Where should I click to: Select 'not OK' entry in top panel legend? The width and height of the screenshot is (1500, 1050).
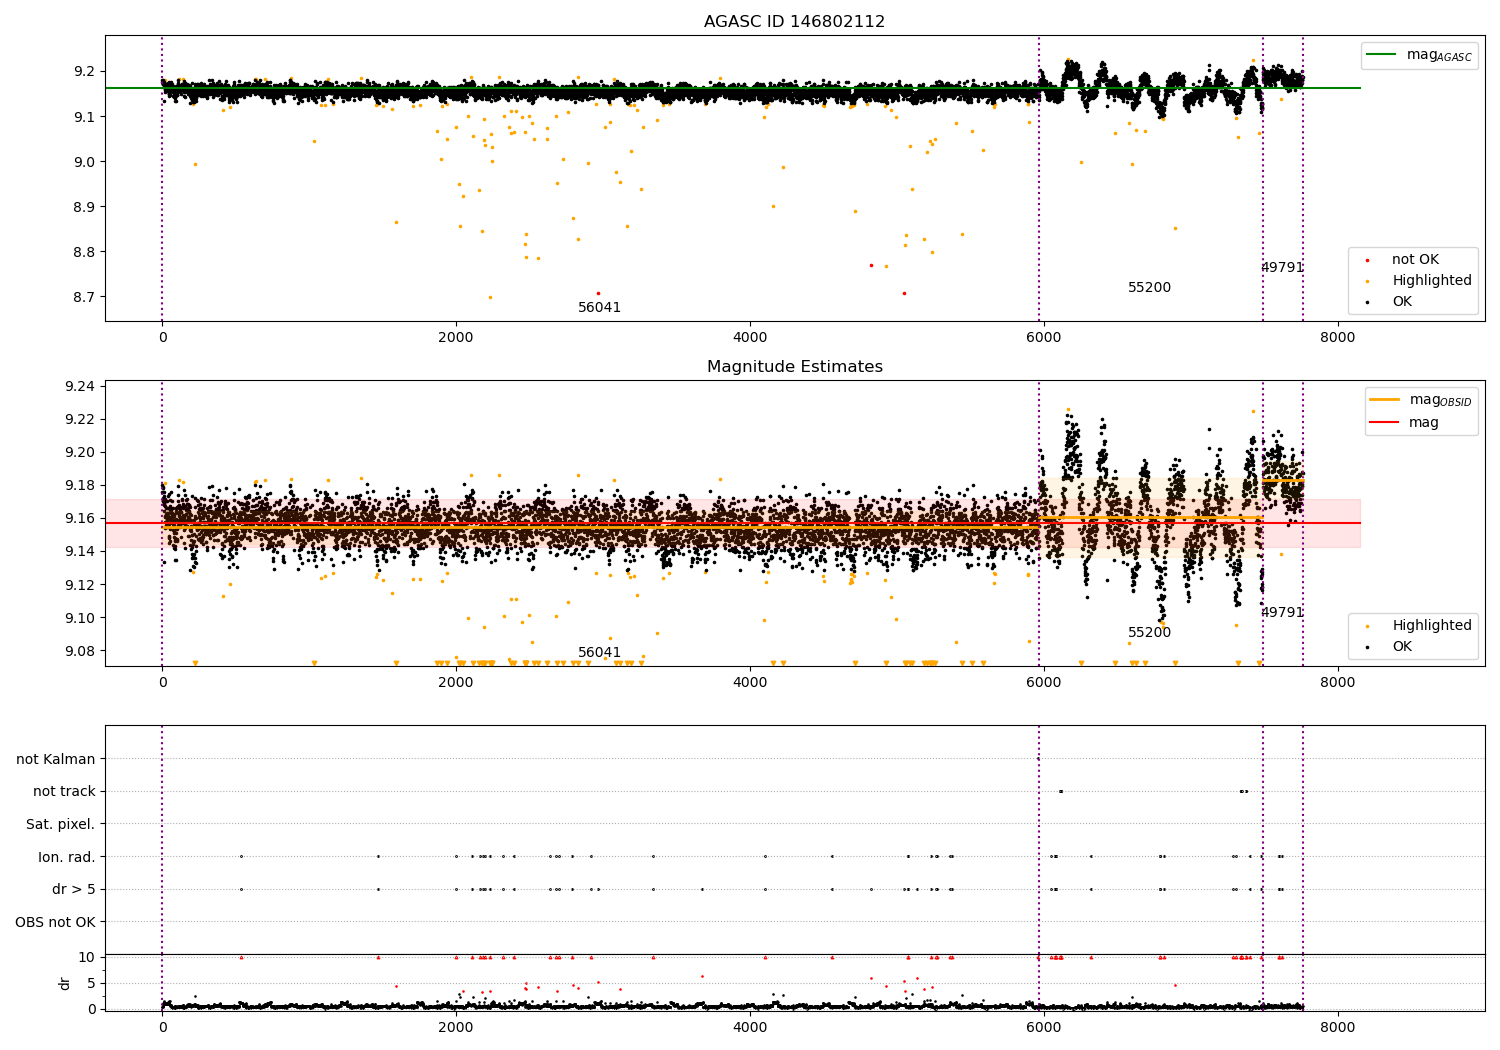[x=1415, y=260]
